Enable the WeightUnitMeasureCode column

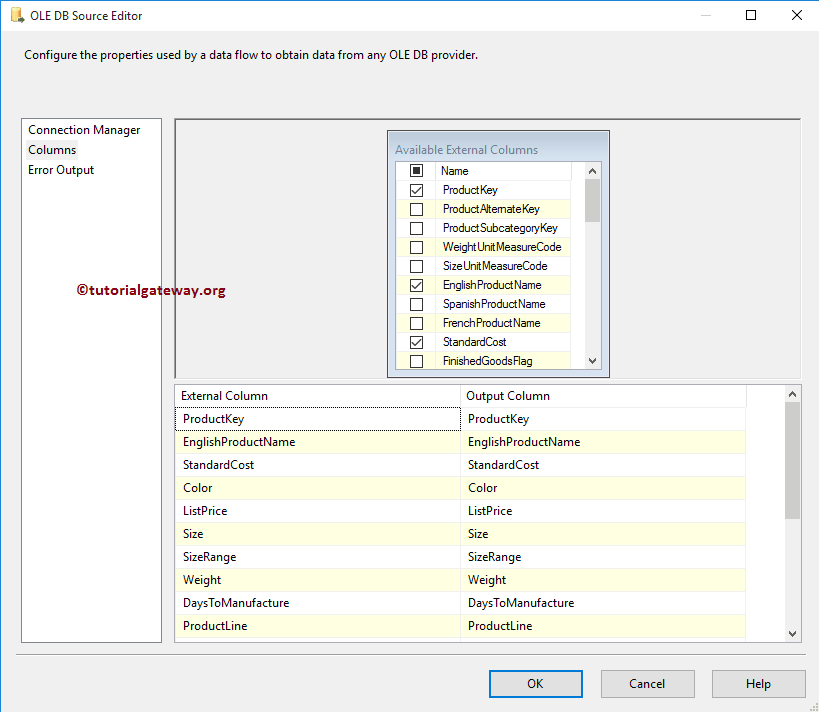[417, 247]
